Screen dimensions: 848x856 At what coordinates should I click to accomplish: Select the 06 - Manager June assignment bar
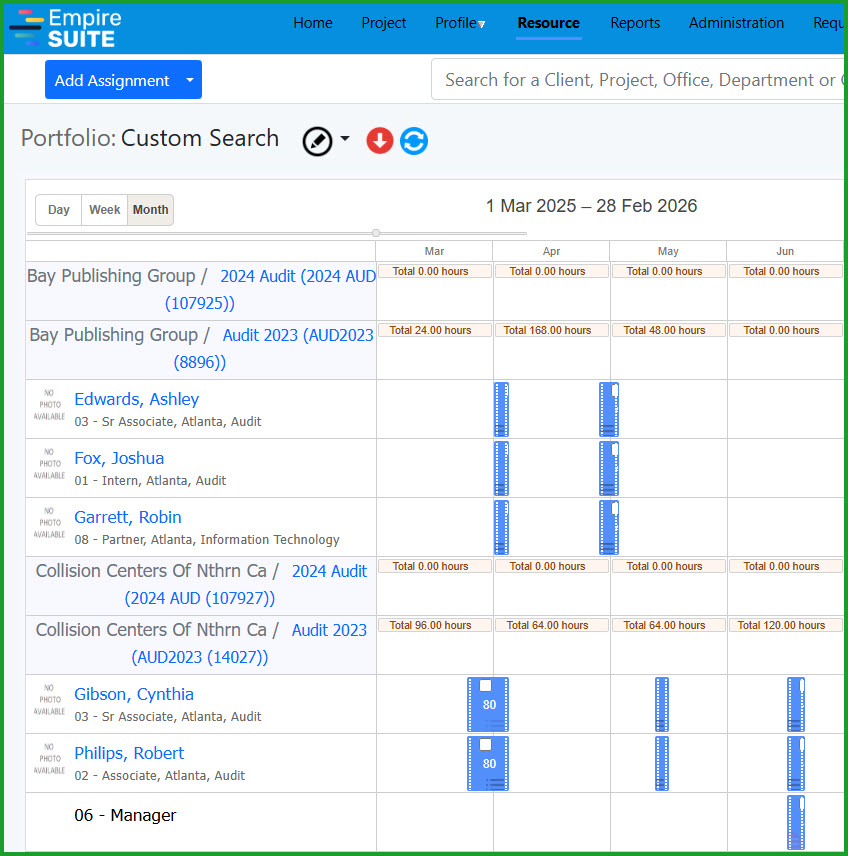coord(795,822)
